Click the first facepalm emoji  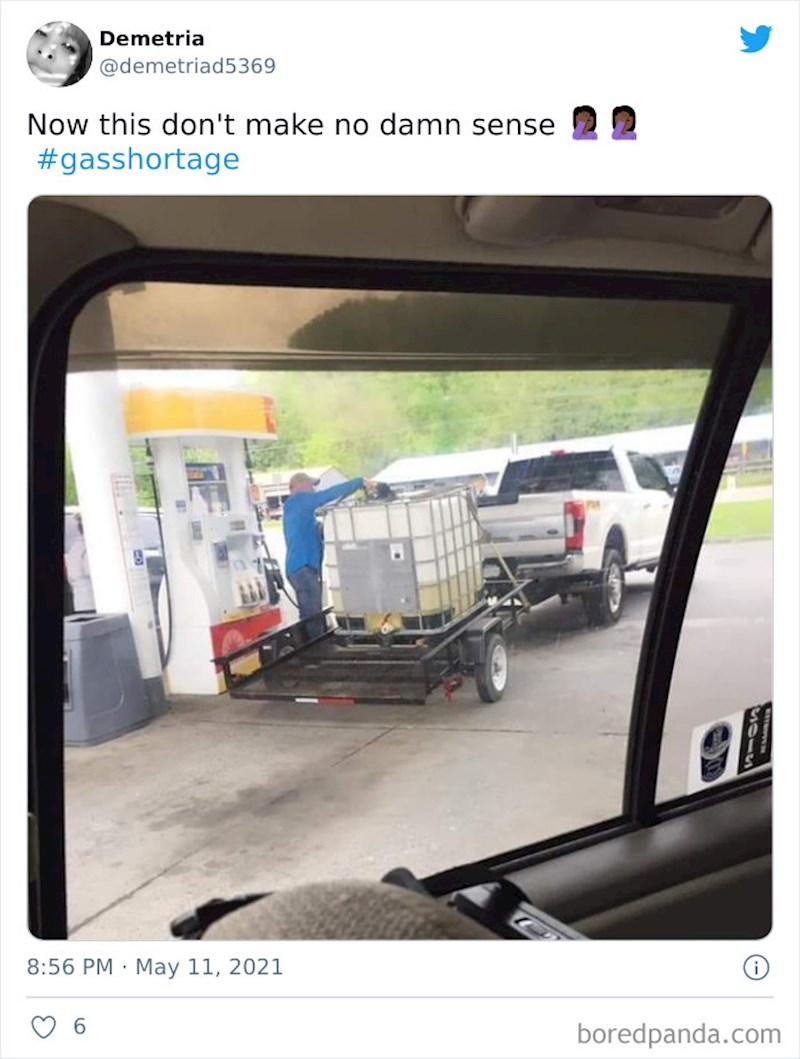coord(584,124)
